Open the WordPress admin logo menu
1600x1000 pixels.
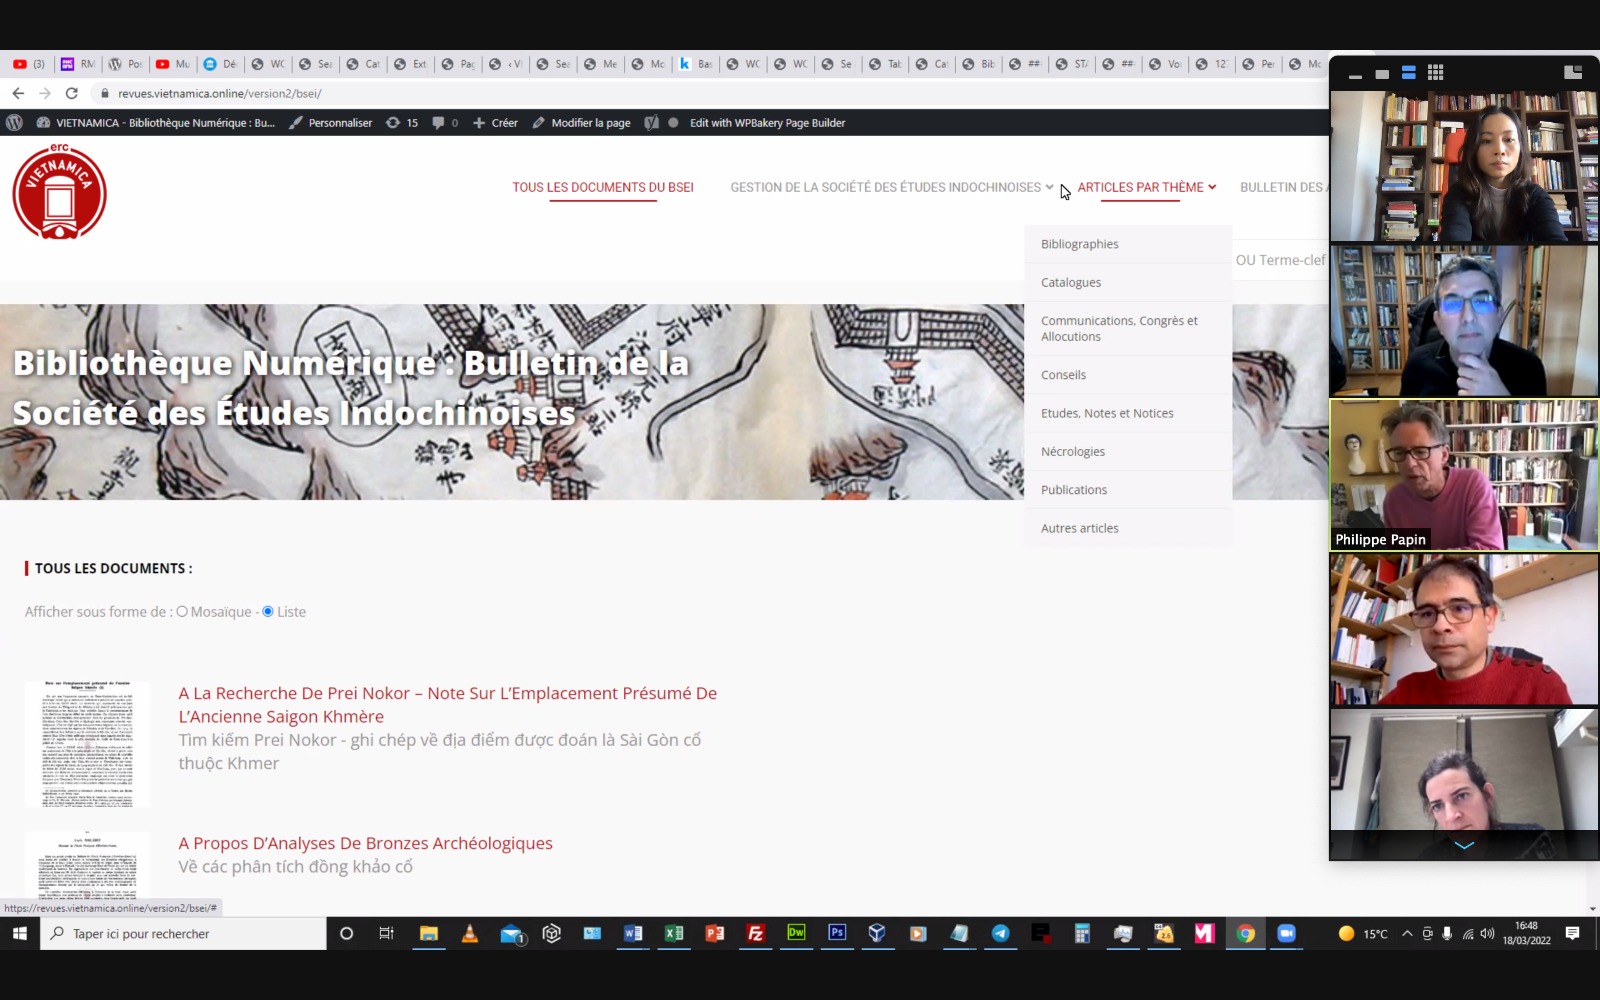pyautogui.click(x=14, y=123)
